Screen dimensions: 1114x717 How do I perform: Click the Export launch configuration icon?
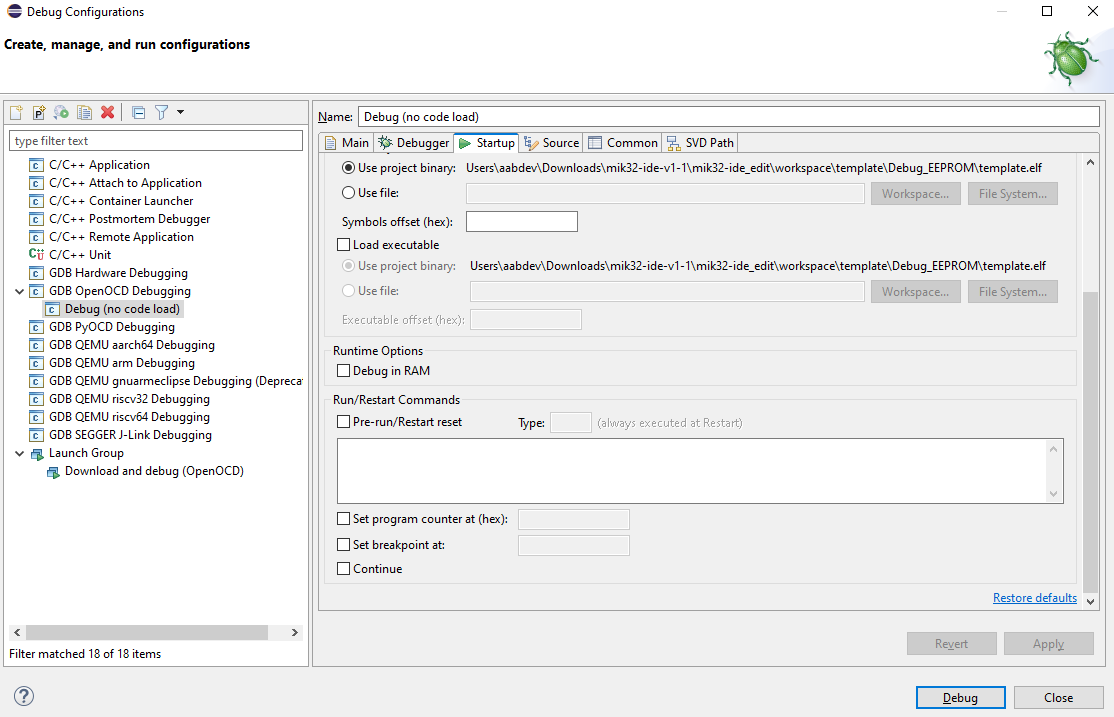coord(62,112)
